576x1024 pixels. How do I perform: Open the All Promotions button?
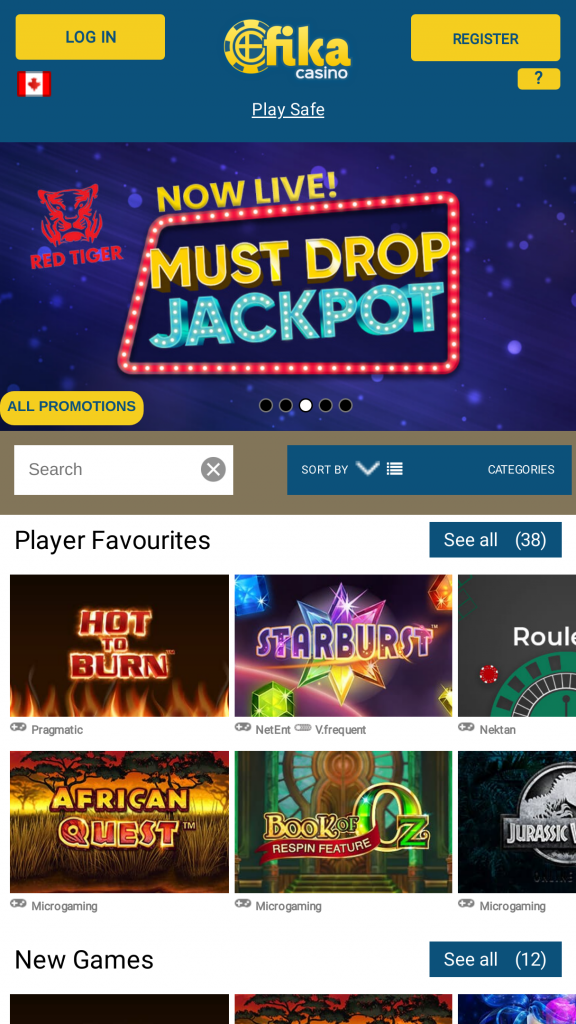coord(71,408)
